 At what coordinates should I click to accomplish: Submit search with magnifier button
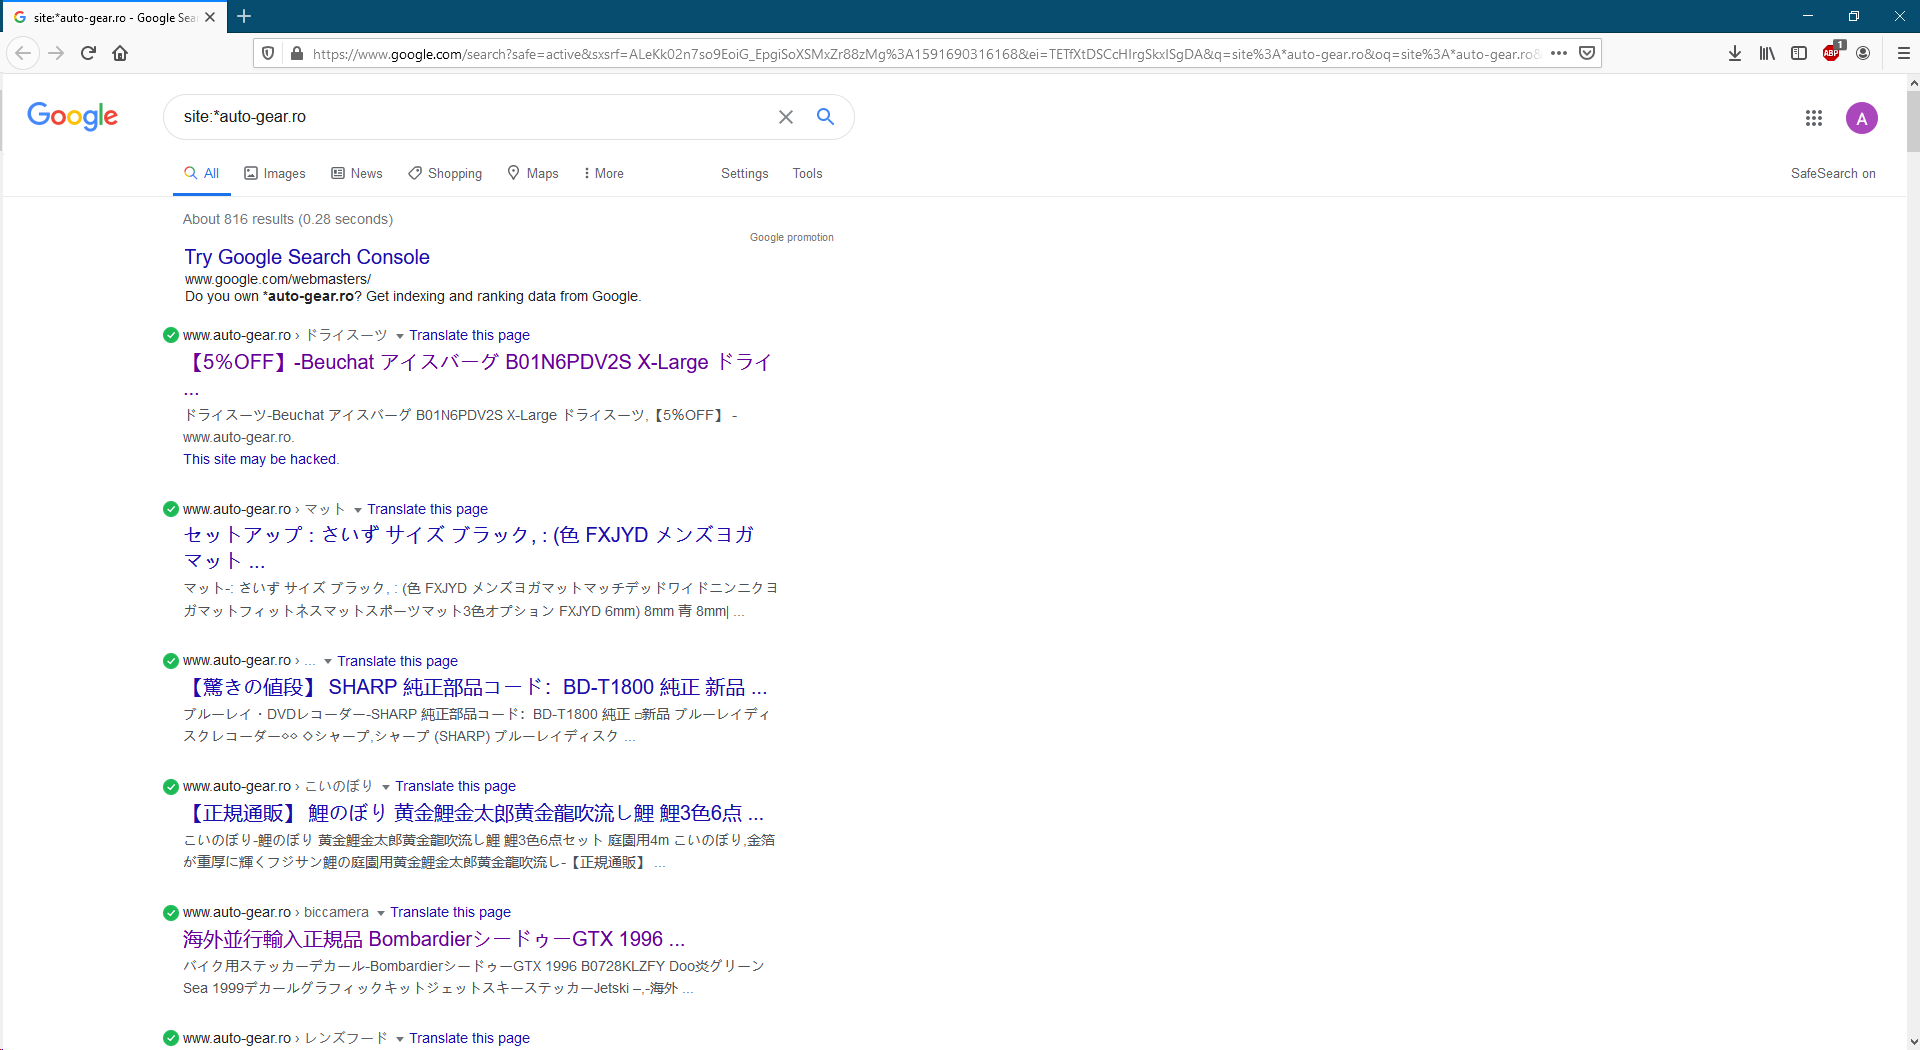(x=825, y=117)
